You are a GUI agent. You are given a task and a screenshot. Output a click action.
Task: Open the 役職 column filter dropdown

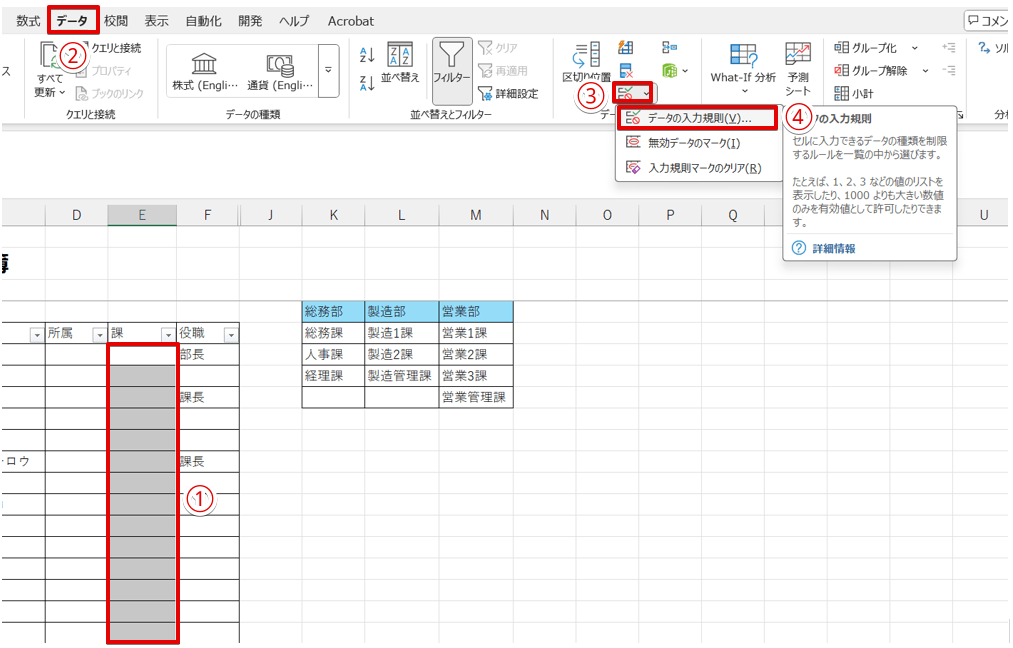231,335
